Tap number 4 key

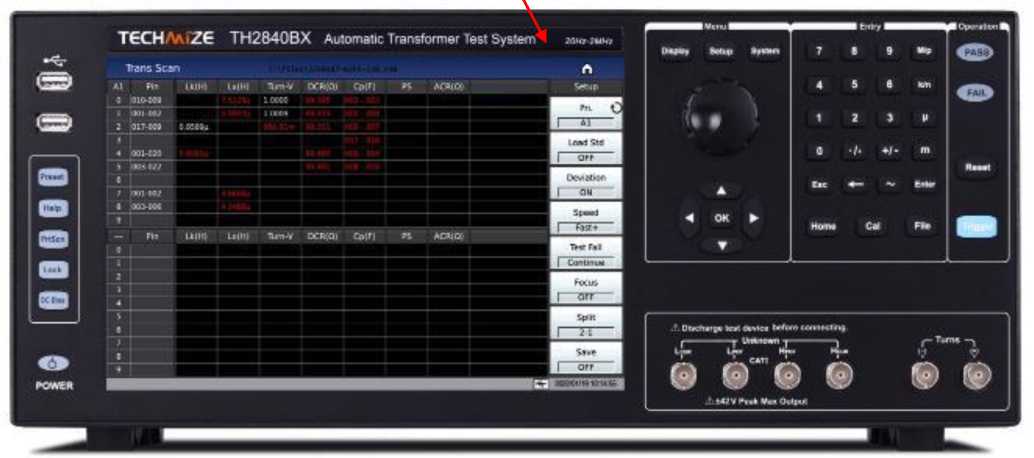[819, 85]
